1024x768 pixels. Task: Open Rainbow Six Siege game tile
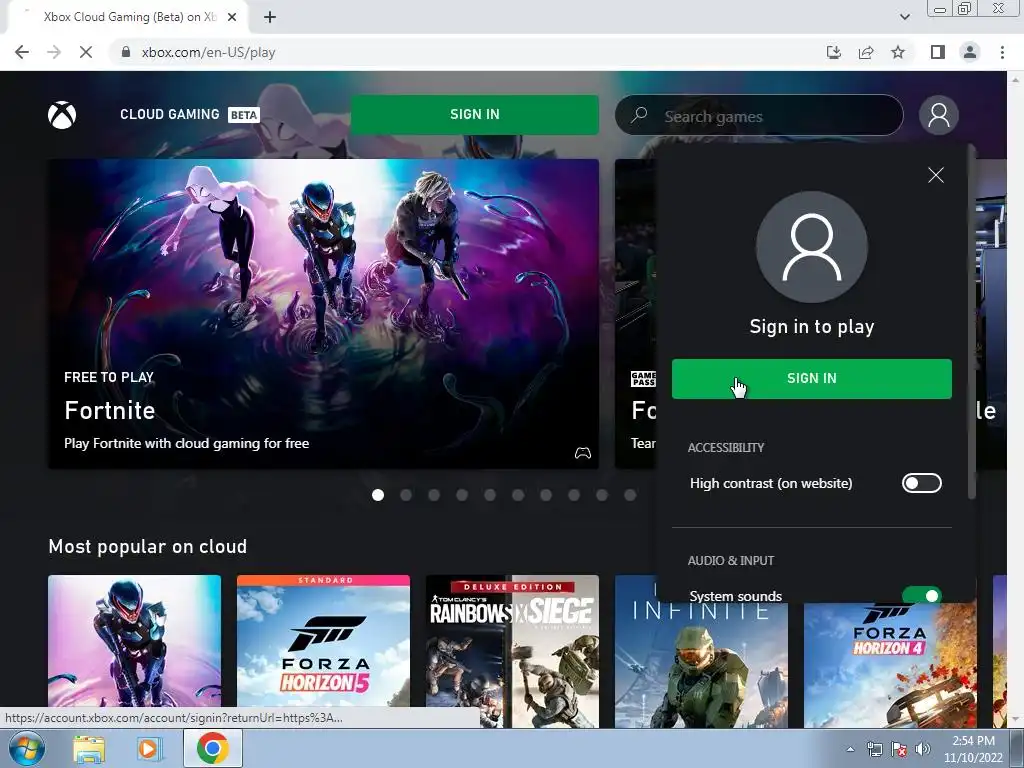click(512, 650)
